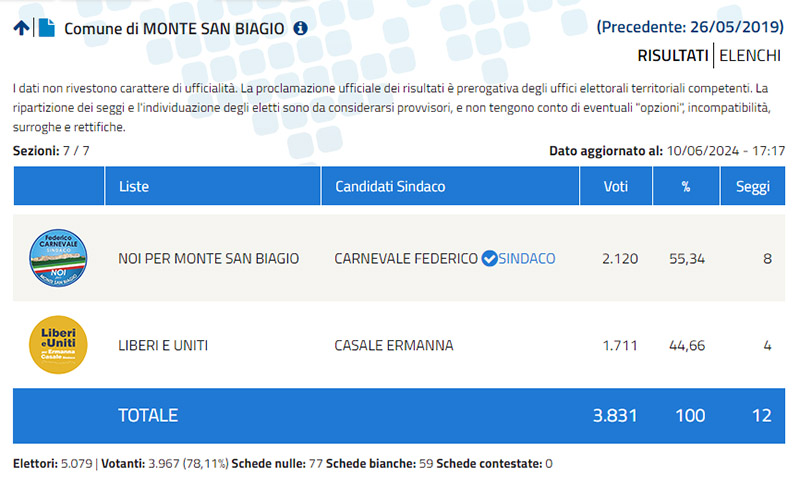
Task: Open candidate CASALE ERMANNA
Action: [394, 346]
